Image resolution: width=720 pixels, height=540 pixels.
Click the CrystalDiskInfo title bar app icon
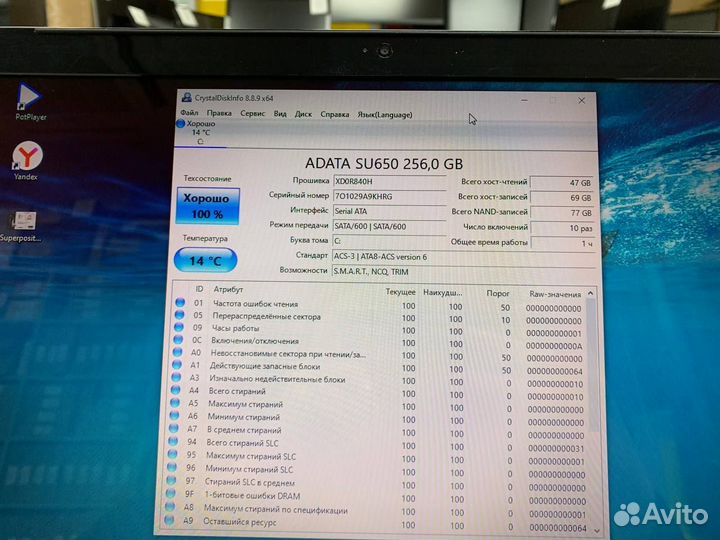tap(186, 97)
